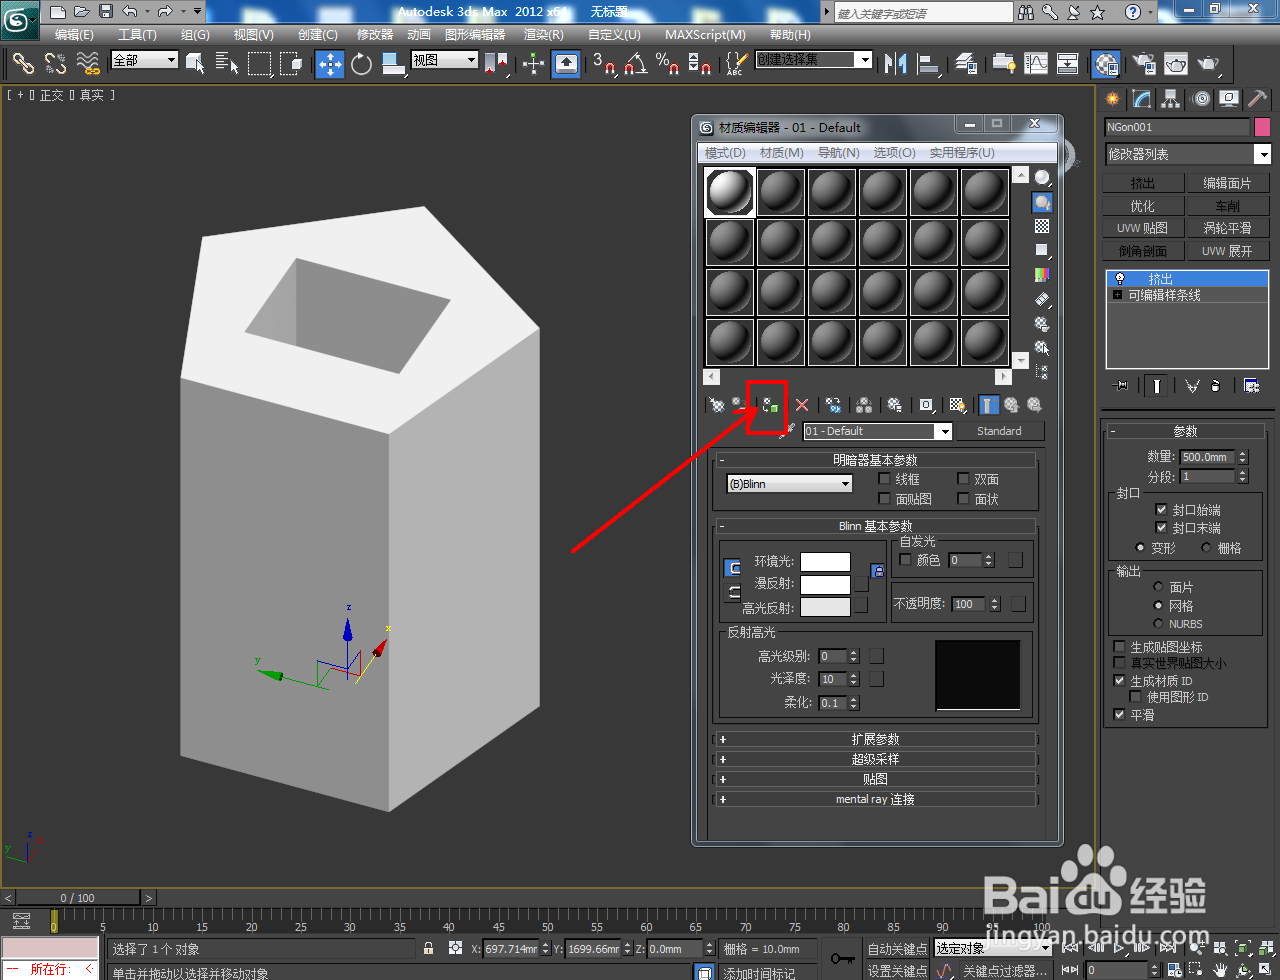Viewport: 1280px width, 980px height.
Task: Toggle Percent Snap button
Action: pos(668,64)
